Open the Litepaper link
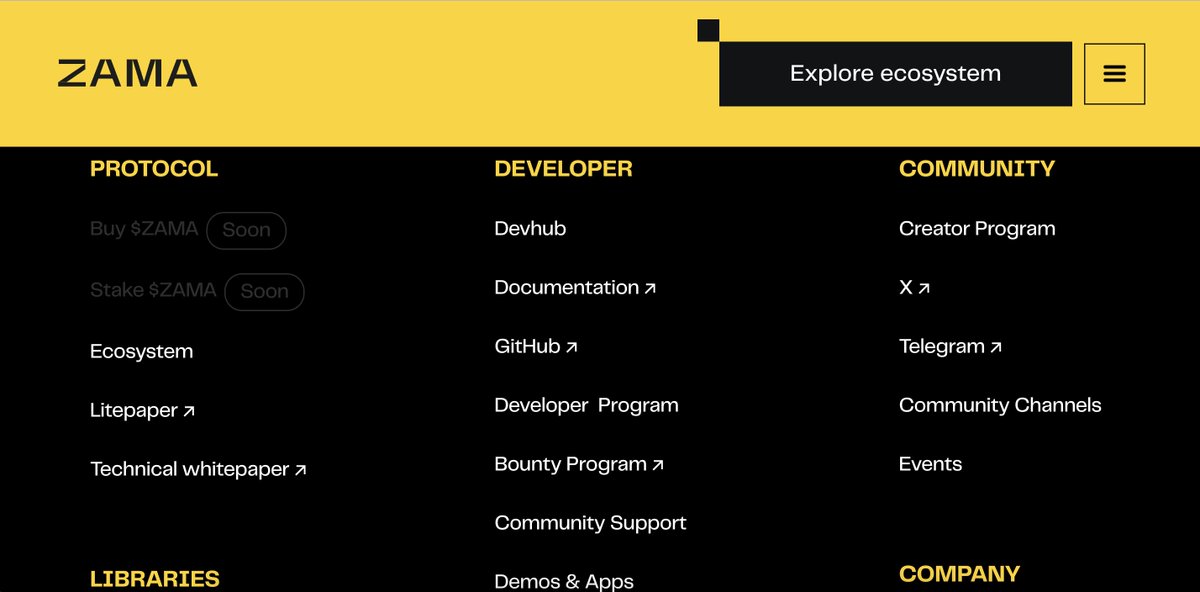1200x592 pixels. pyautogui.click(x=142, y=410)
